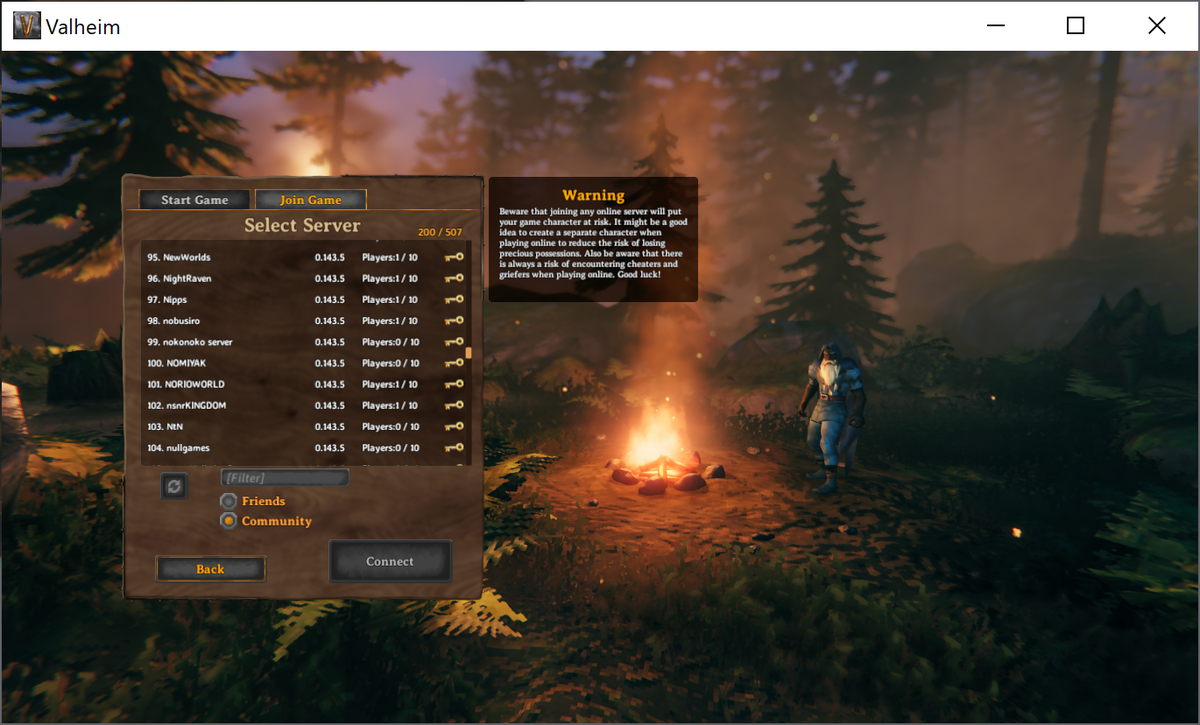The image size is (1200, 725).
Task: Minimize the Valheim window
Action: click(994, 25)
